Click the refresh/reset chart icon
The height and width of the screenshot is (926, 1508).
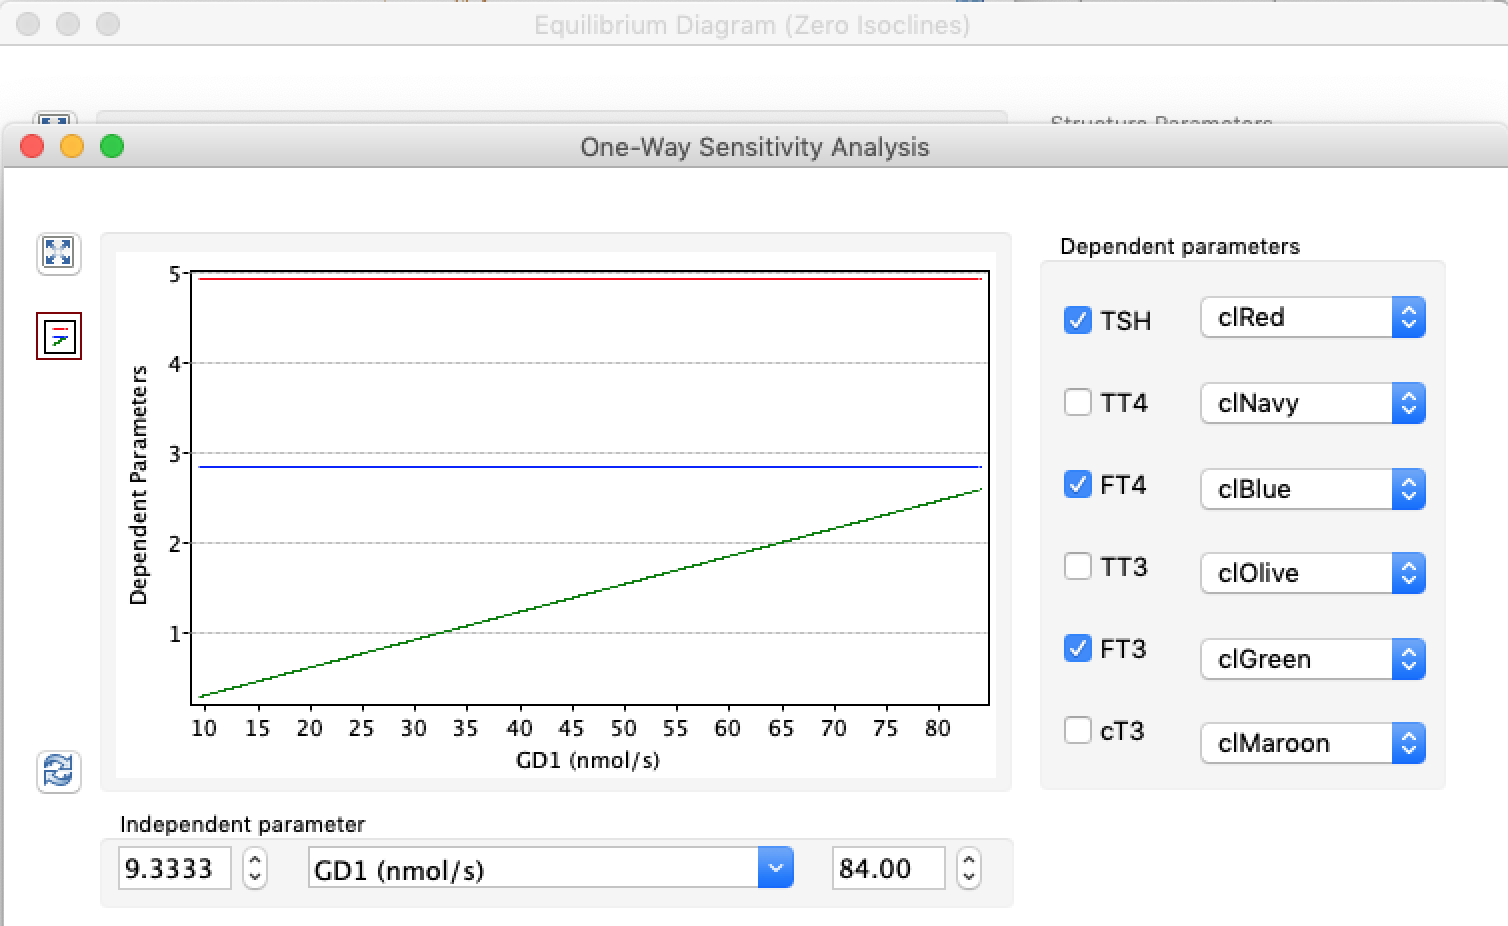[58, 772]
